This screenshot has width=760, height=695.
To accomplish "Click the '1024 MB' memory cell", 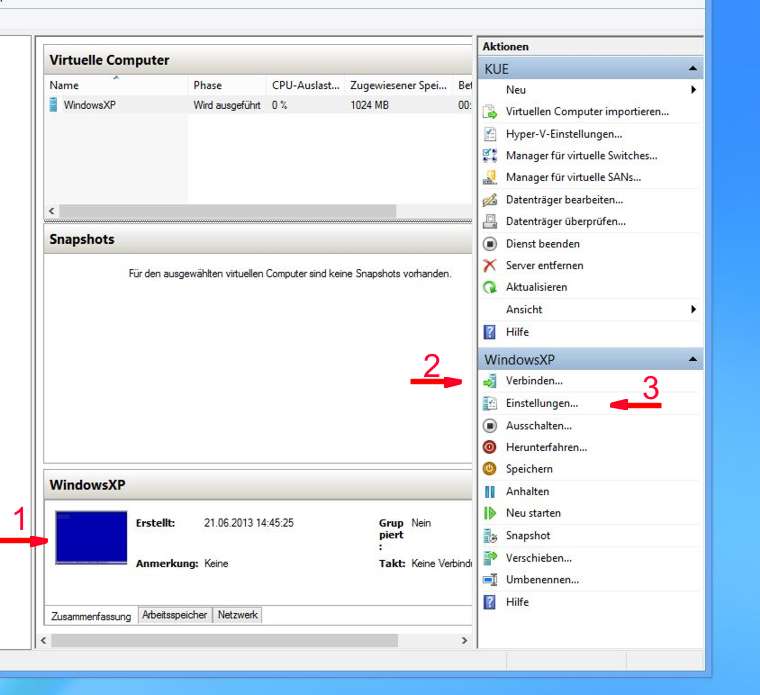I will pos(369,105).
